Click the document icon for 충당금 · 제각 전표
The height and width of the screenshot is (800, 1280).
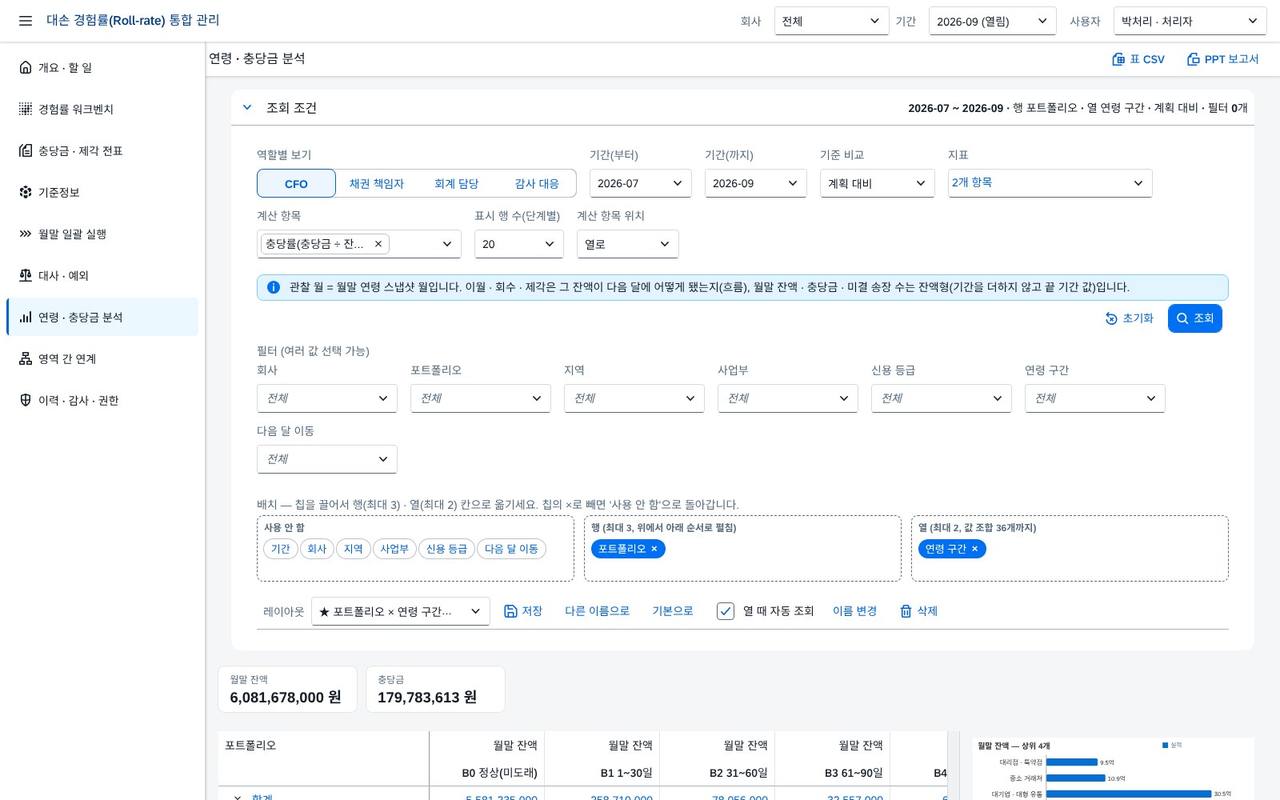(25, 151)
